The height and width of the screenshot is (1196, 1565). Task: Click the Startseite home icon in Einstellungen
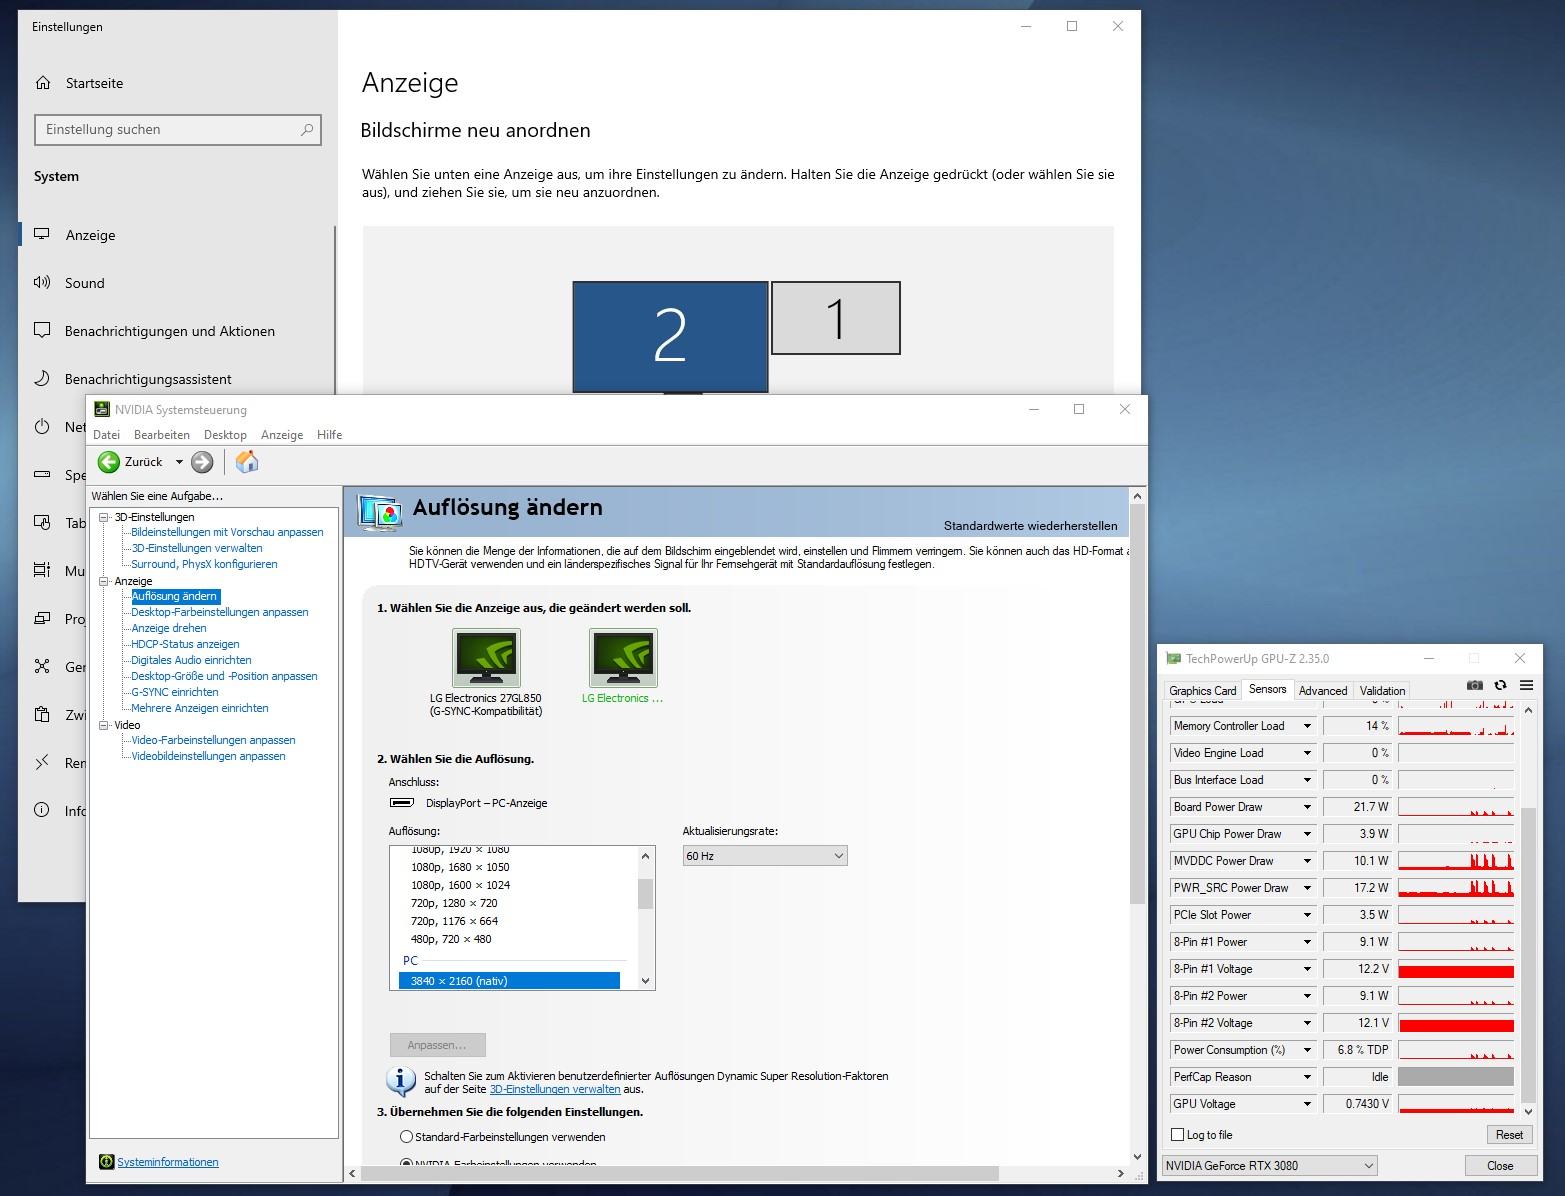(43, 83)
